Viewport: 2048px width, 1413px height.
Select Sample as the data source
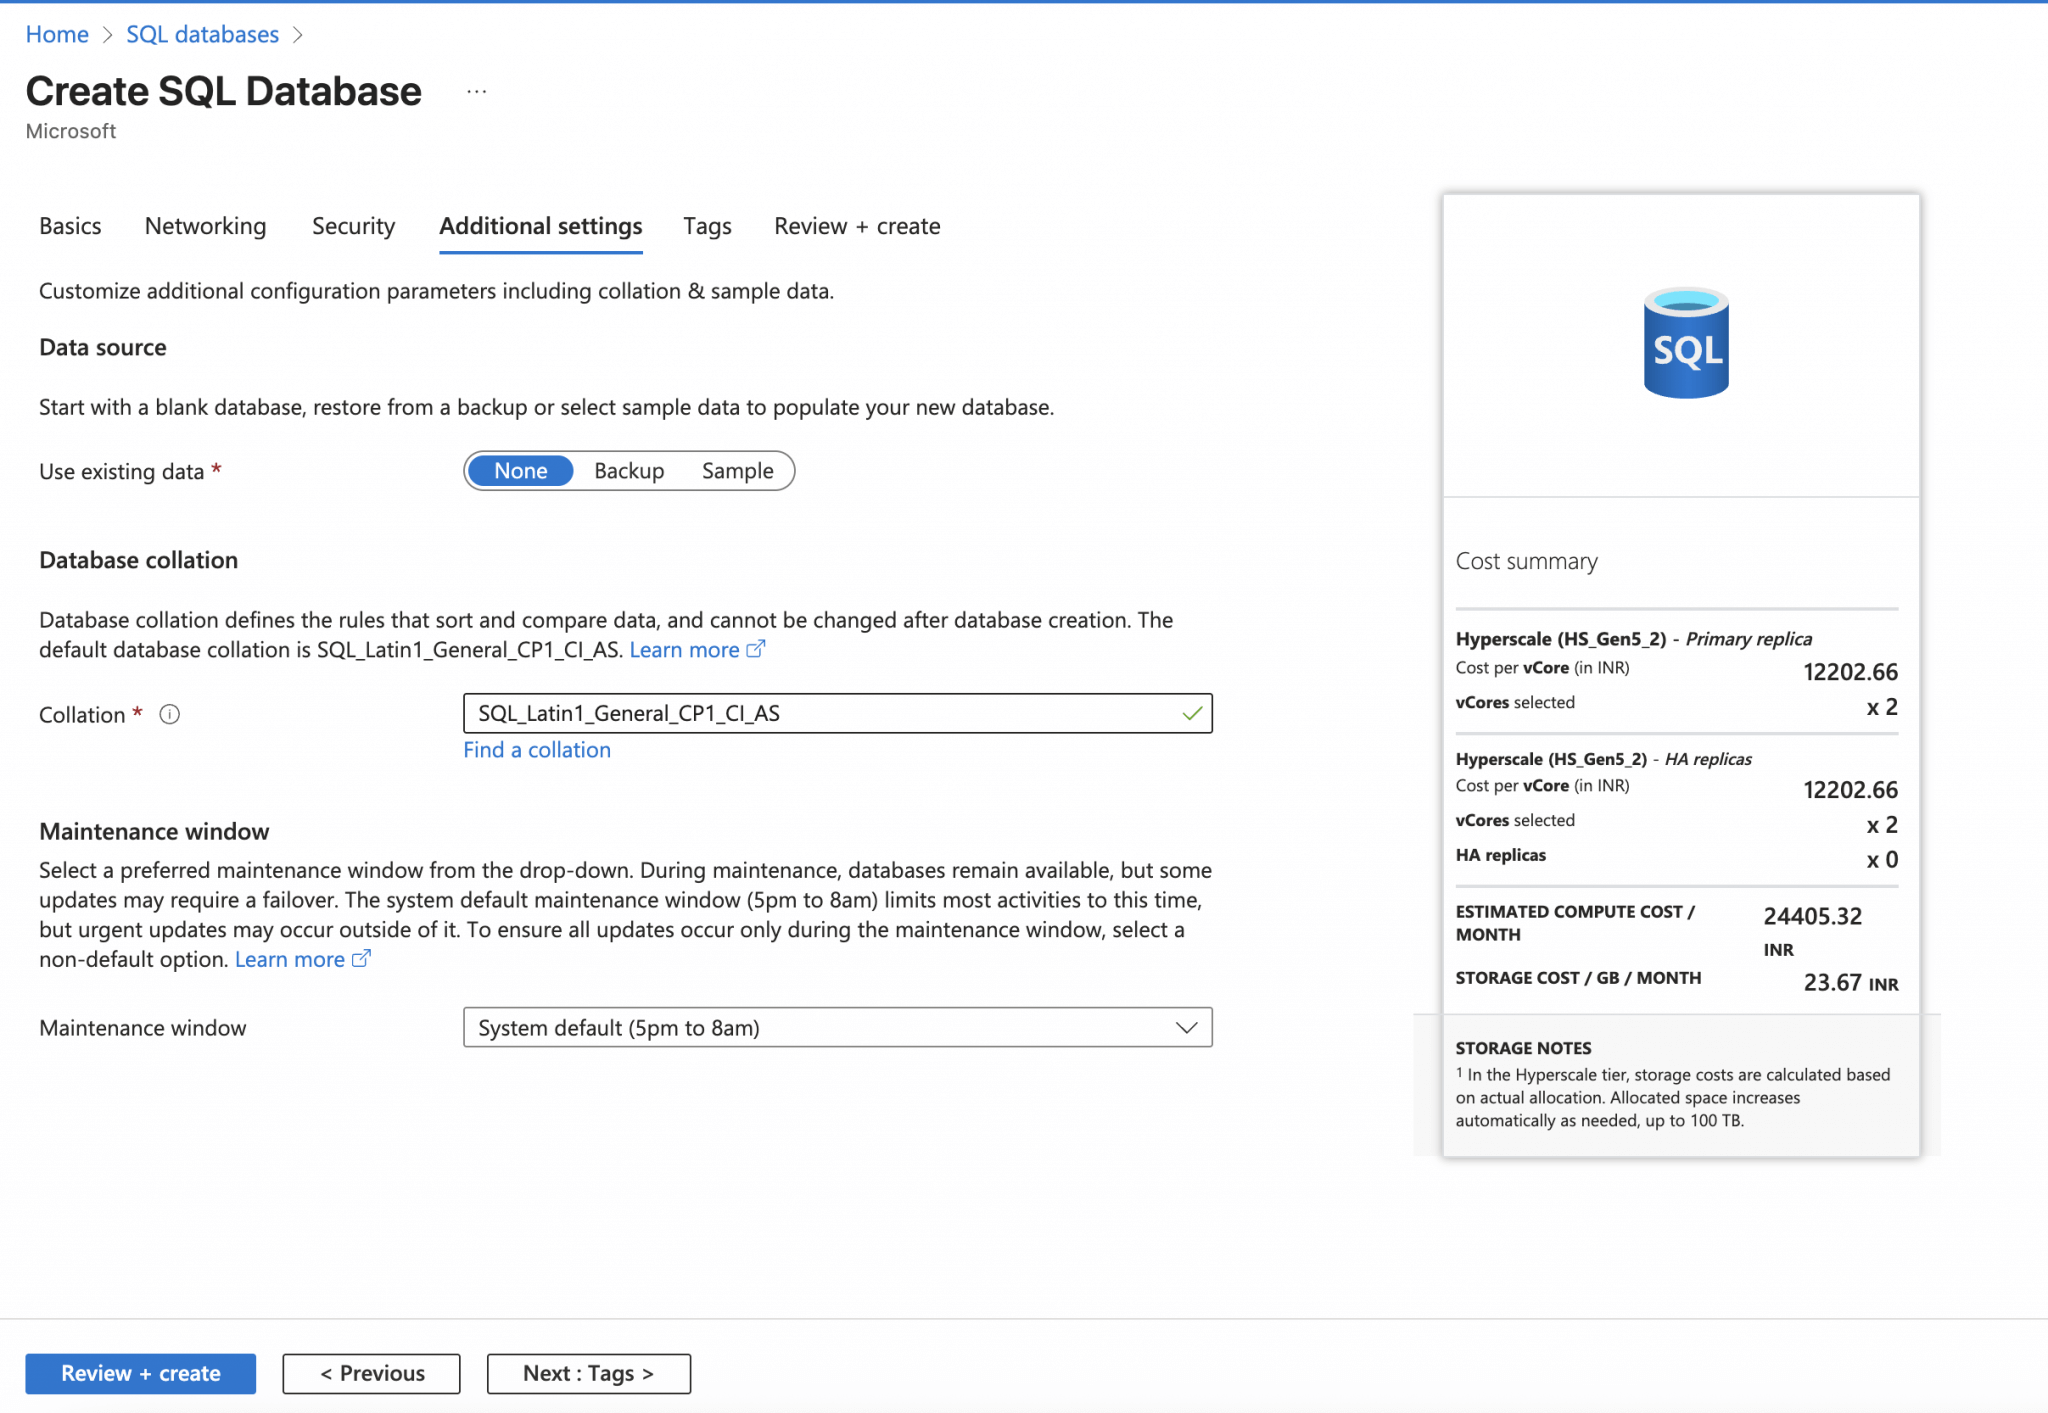tap(737, 471)
